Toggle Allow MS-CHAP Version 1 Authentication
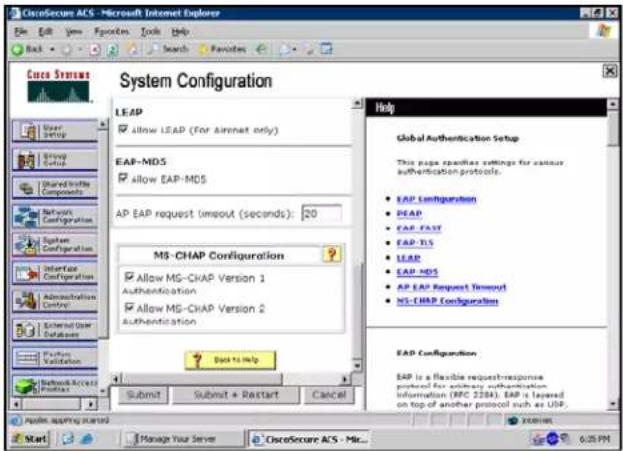The image size is (623, 451). click(x=129, y=276)
